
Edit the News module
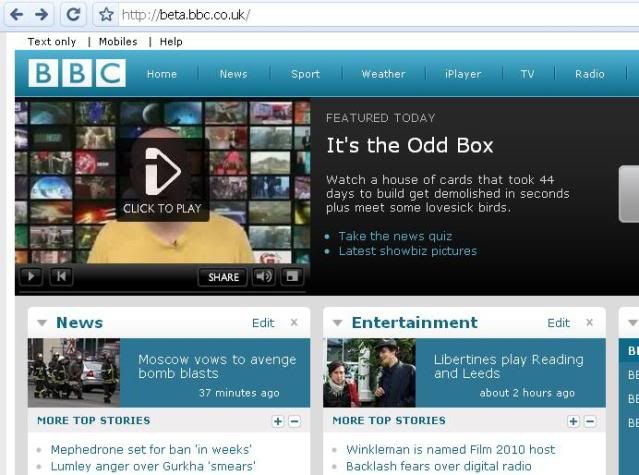click(x=263, y=323)
